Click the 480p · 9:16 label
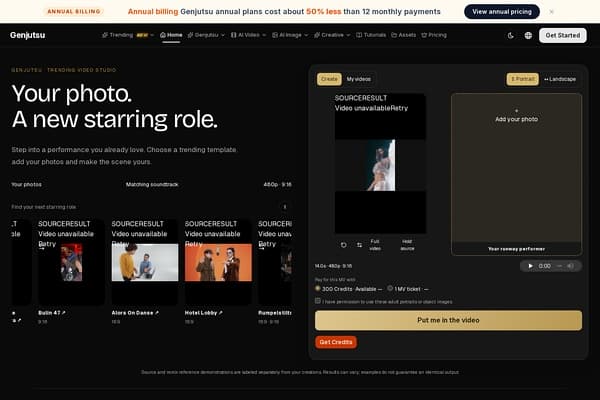 click(x=277, y=184)
